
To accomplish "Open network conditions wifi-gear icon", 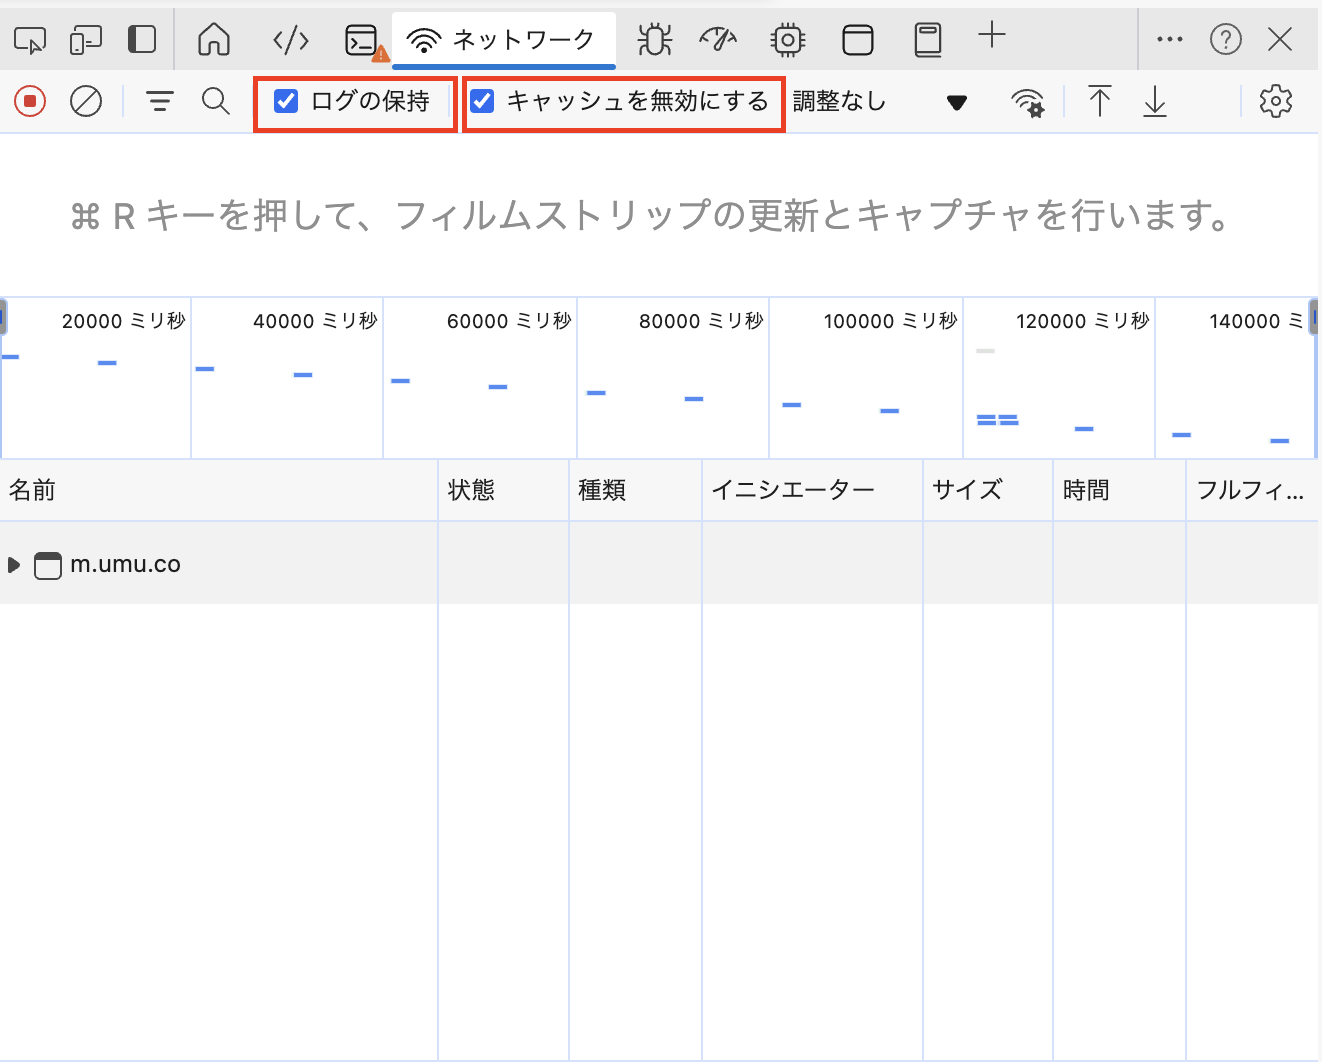I will coord(1027,102).
